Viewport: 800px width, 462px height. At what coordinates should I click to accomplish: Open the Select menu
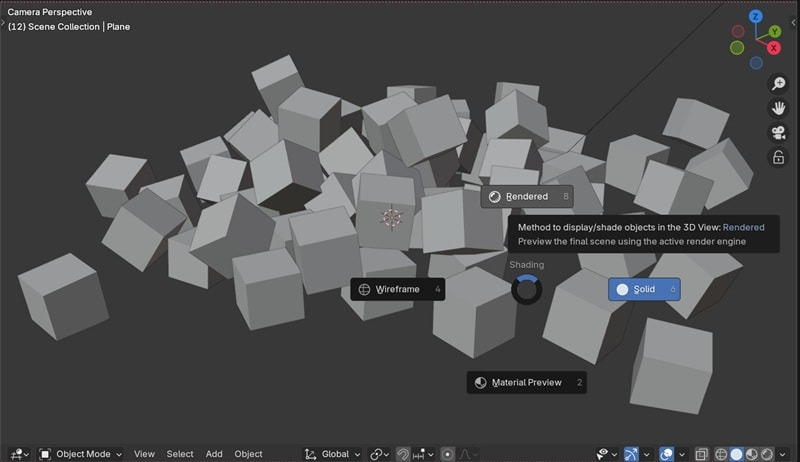180,454
